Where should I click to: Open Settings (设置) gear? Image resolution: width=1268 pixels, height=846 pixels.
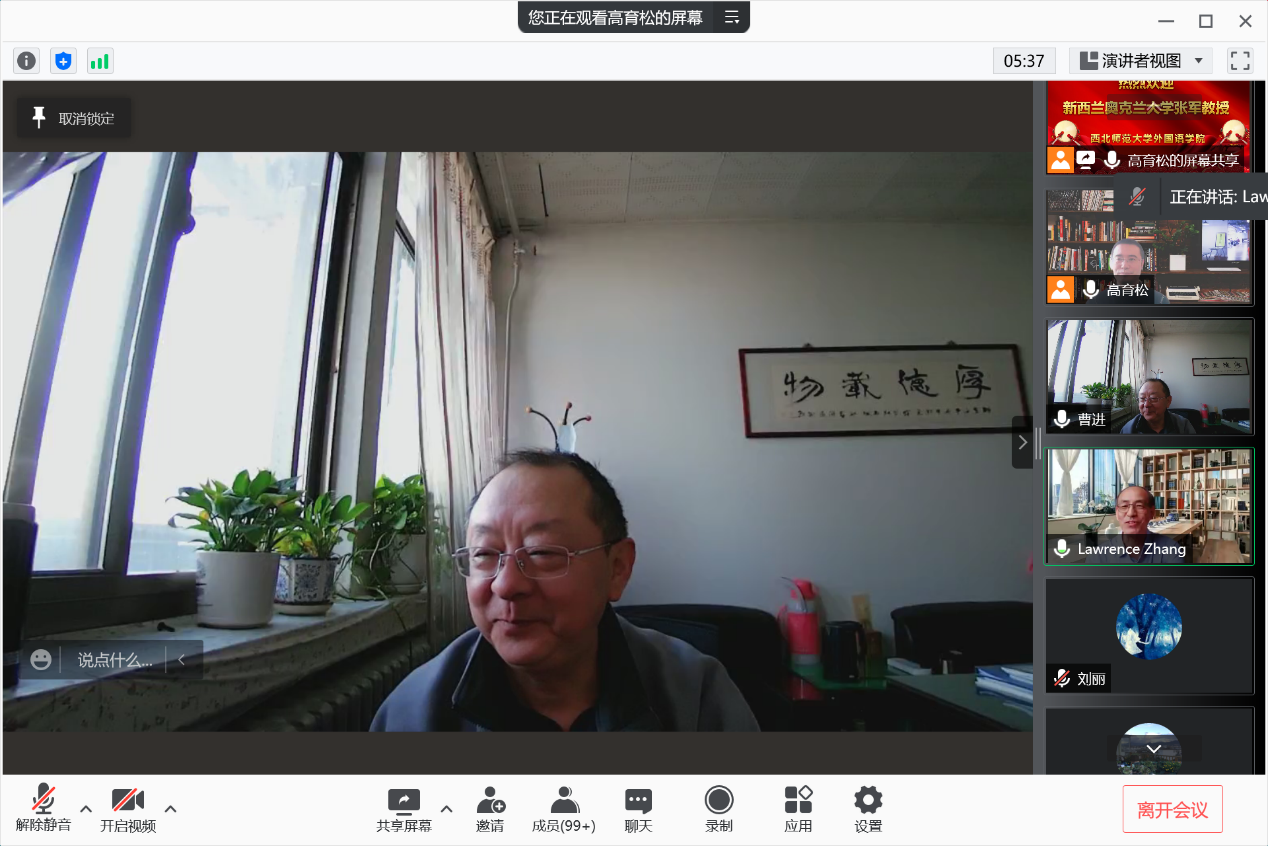click(x=868, y=809)
